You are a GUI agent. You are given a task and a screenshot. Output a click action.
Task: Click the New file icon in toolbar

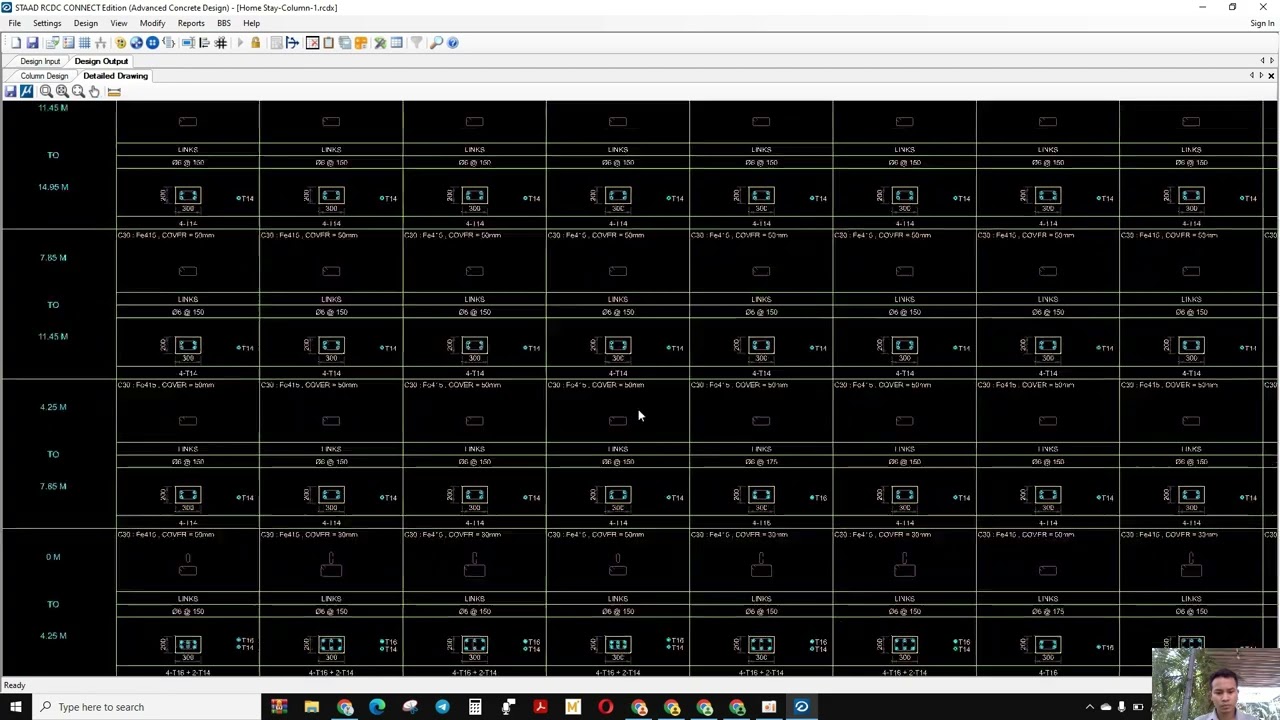click(x=16, y=43)
